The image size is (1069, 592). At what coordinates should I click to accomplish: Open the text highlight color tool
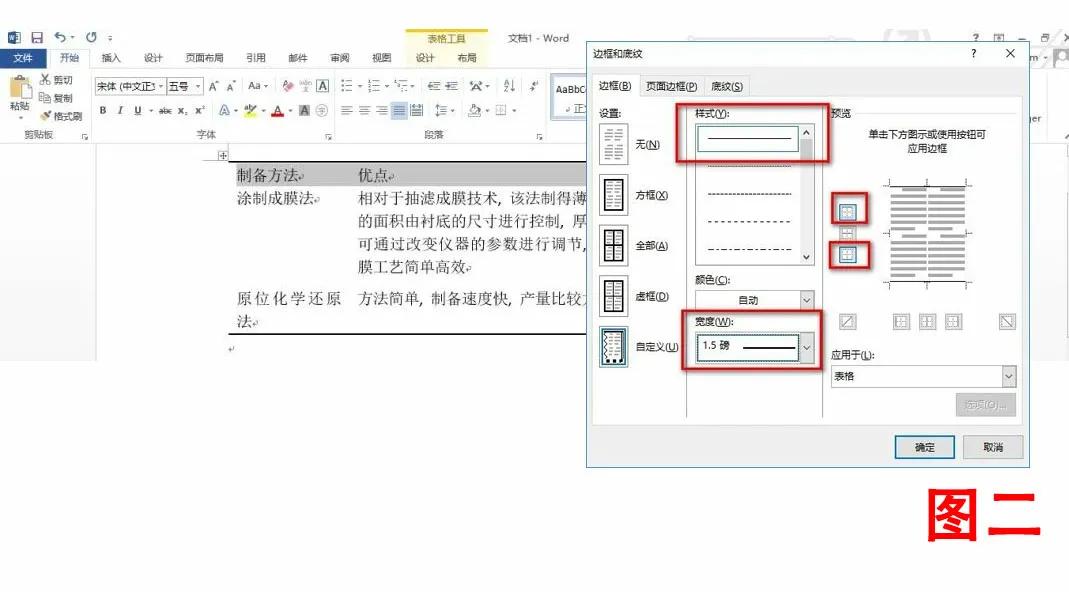(250, 110)
